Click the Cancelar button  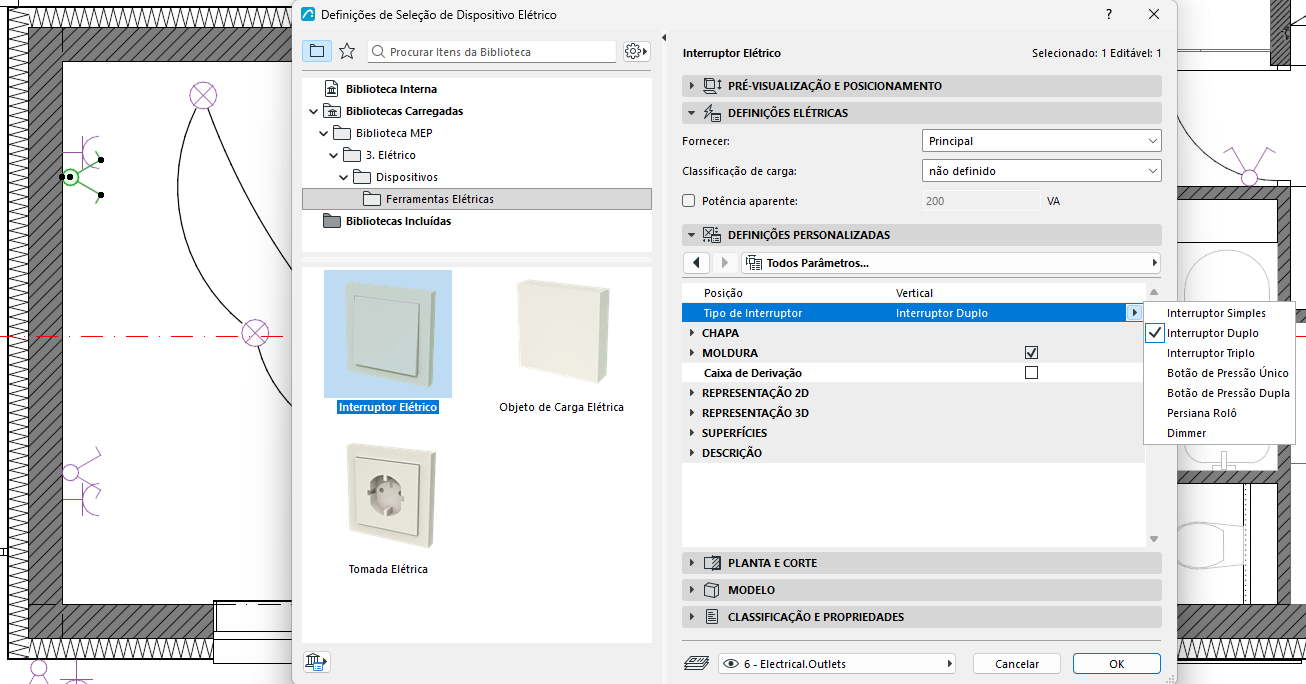1017,663
